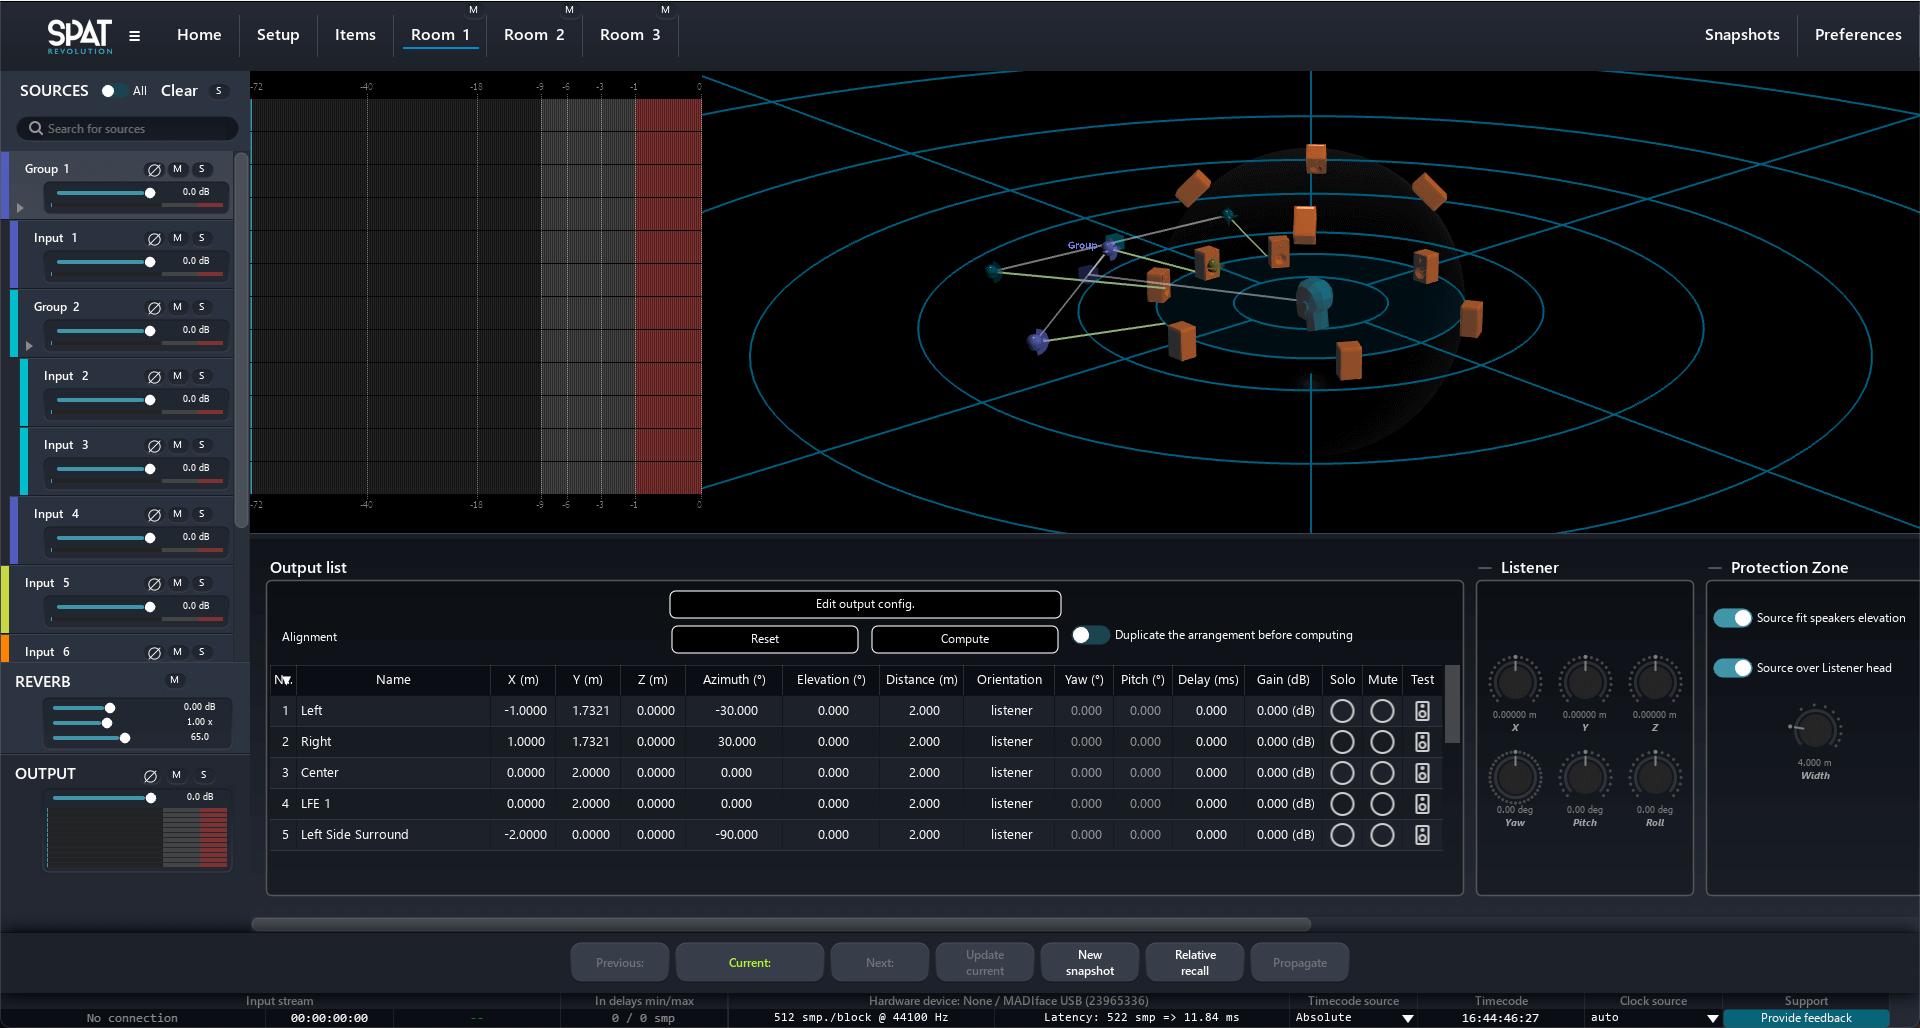The height and width of the screenshot is (1028, 1920).
Task: Click the Compute alignment button
Action: 964,639
